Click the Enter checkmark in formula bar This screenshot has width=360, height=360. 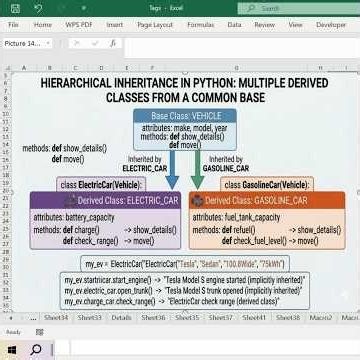tap(95, 43)
